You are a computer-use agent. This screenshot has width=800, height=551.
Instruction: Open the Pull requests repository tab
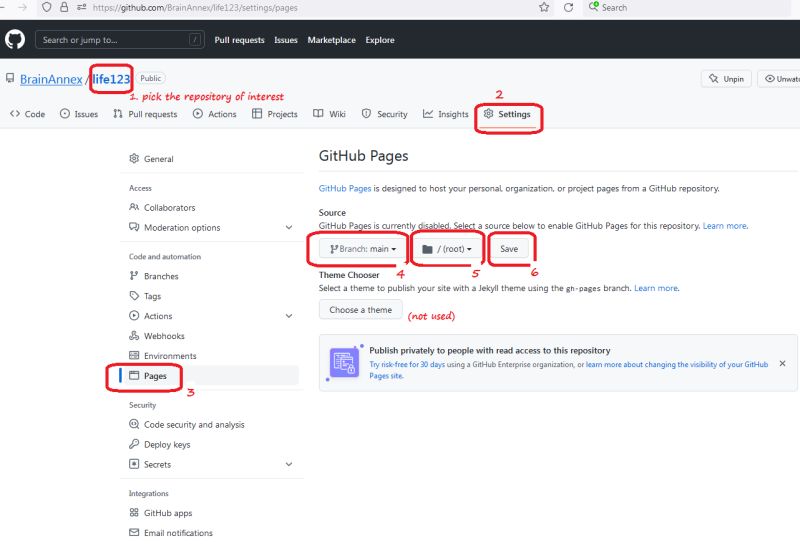[x=145, y=114]
